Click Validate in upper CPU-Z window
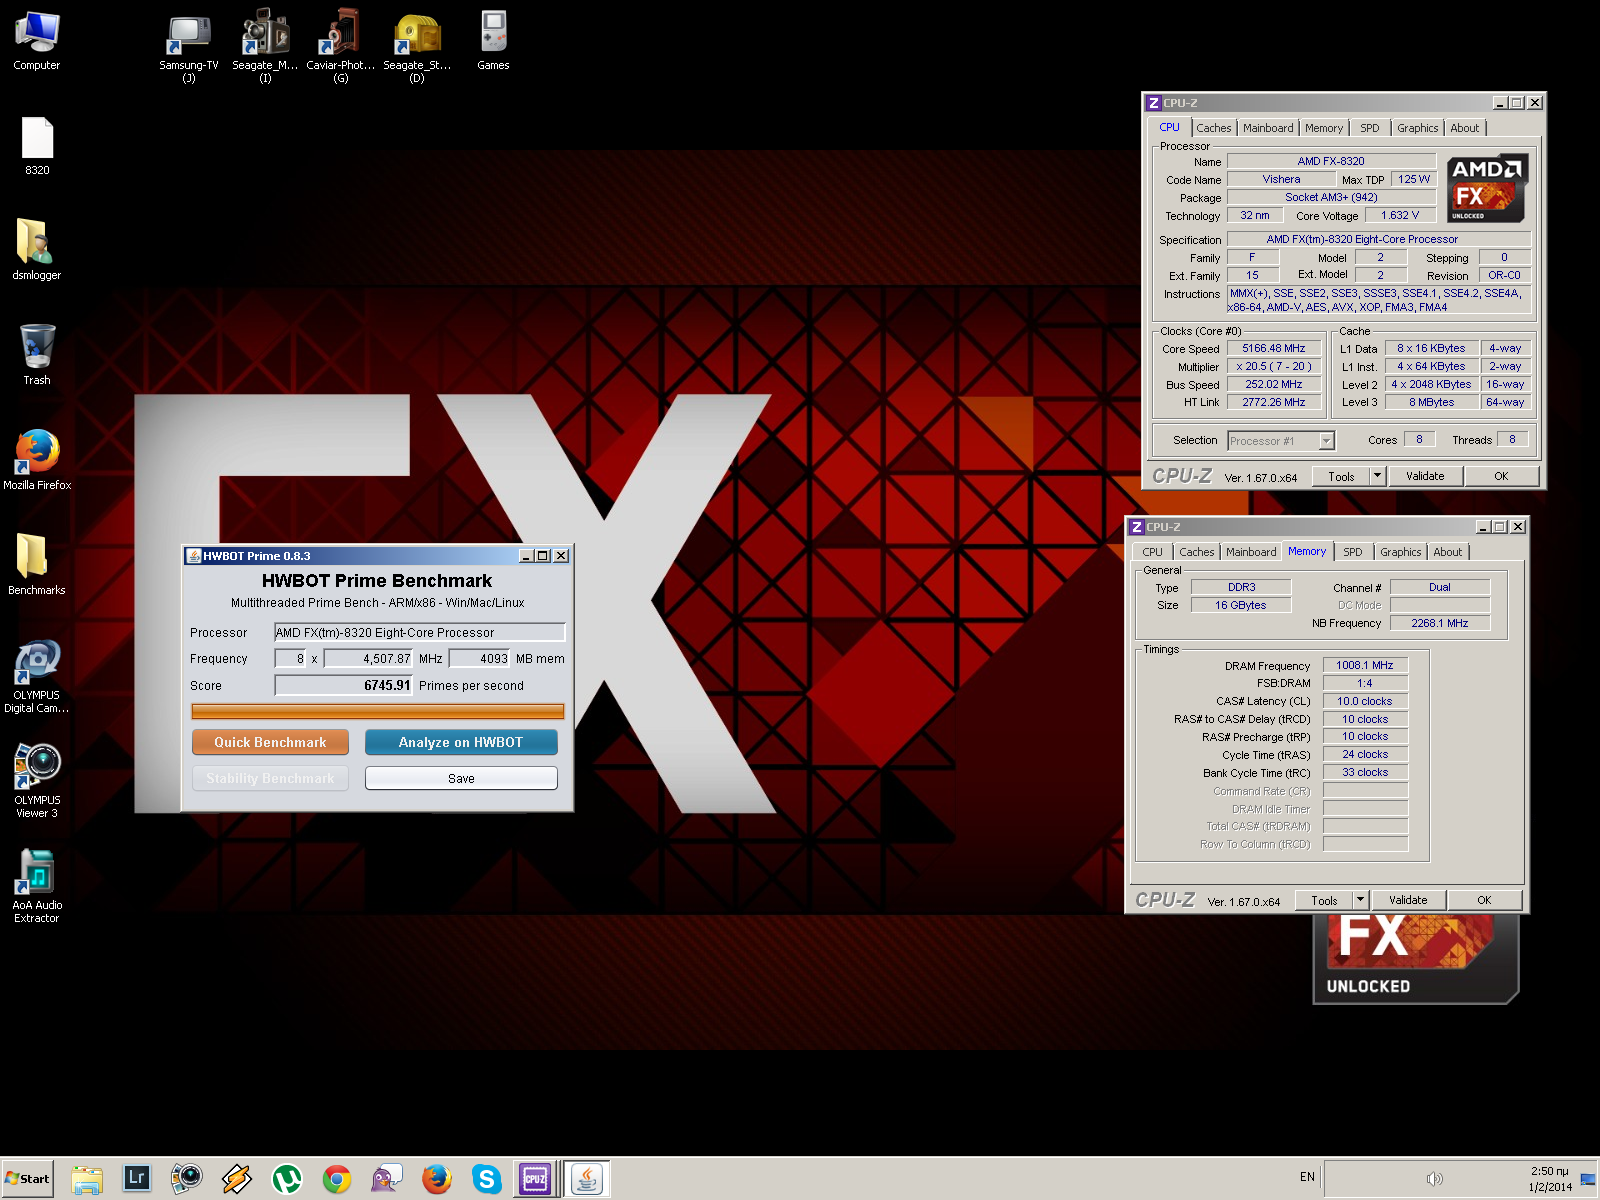 (1425, 476)
